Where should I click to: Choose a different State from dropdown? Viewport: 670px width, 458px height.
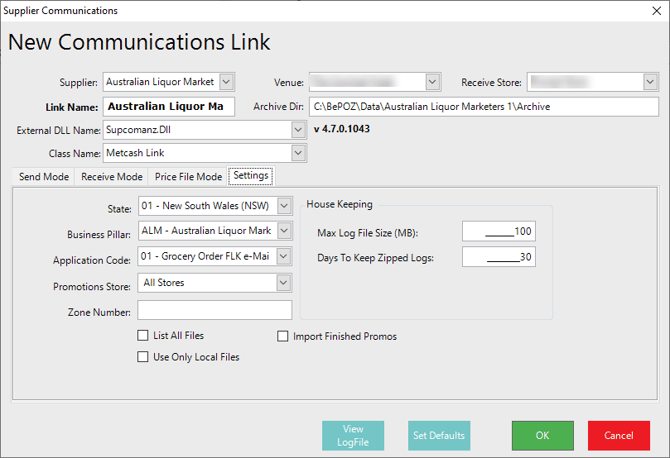point(283,207)
